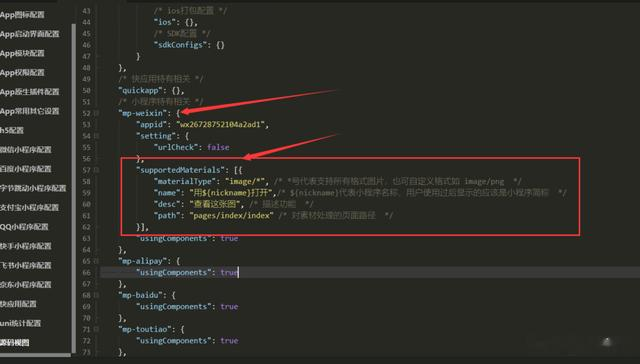Click the "pages/index/index" path string

point(231,215)
